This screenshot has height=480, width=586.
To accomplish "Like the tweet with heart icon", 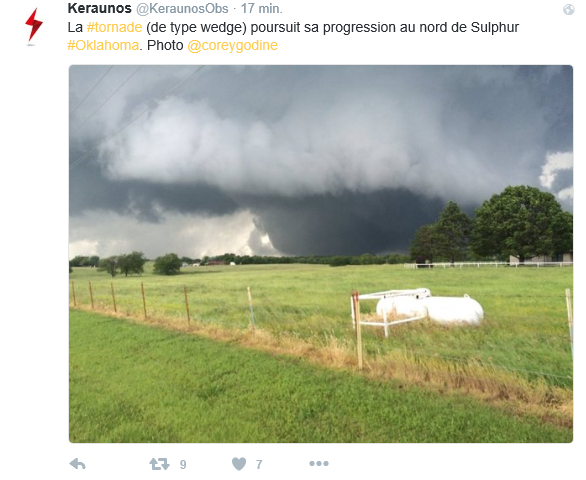I will pyautogui.click(x=239, y=464).
